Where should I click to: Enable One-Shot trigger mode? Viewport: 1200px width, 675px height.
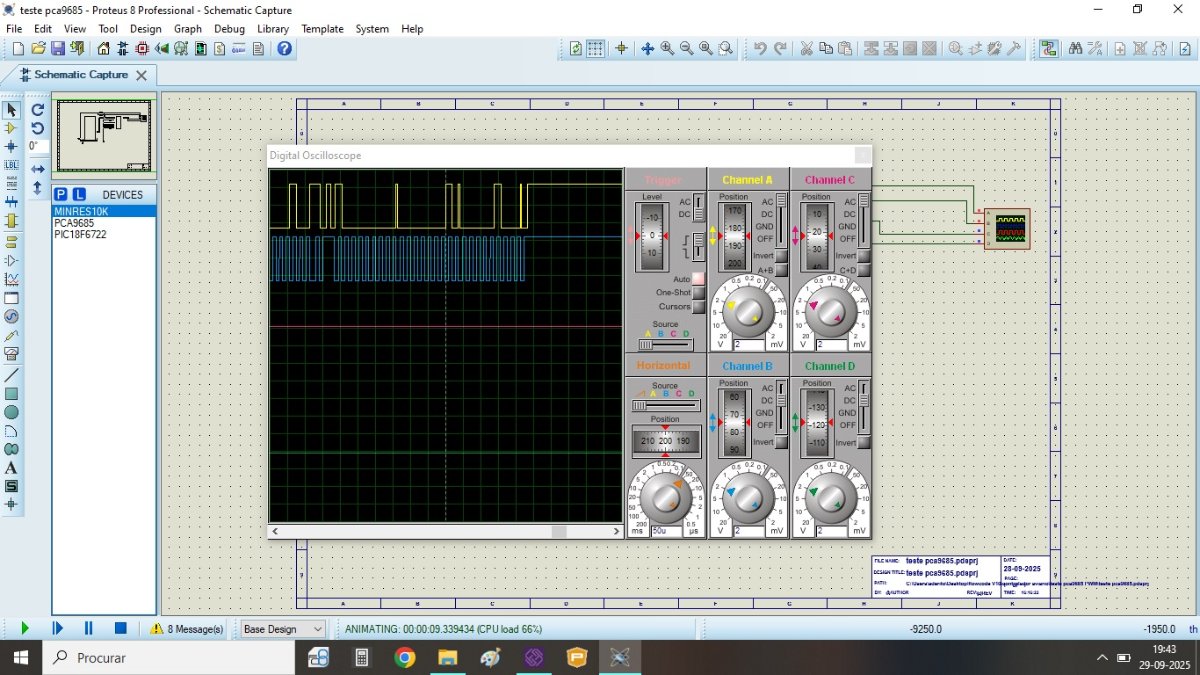point(698,292)
